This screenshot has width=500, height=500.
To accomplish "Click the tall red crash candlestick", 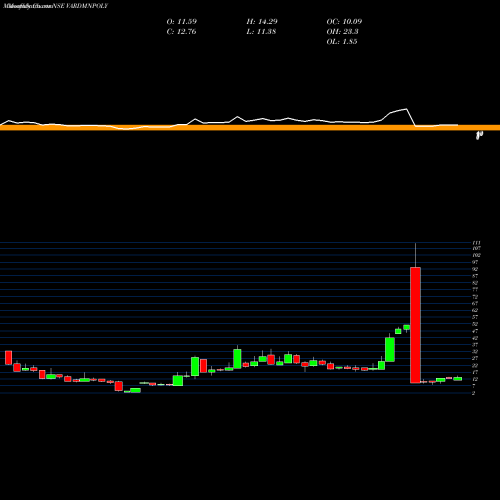I will coord(415,325).
